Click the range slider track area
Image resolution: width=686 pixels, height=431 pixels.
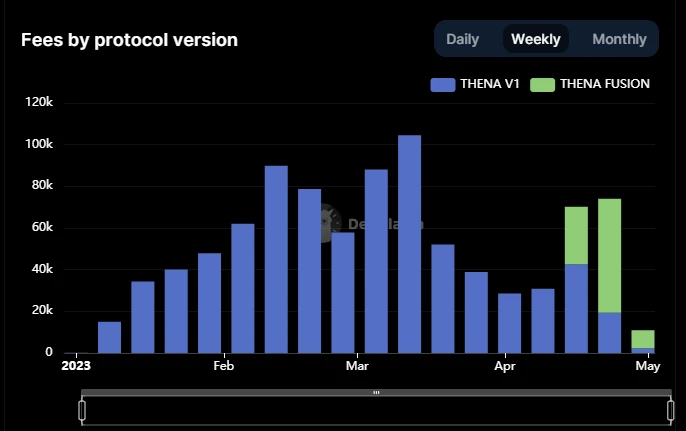376,410
